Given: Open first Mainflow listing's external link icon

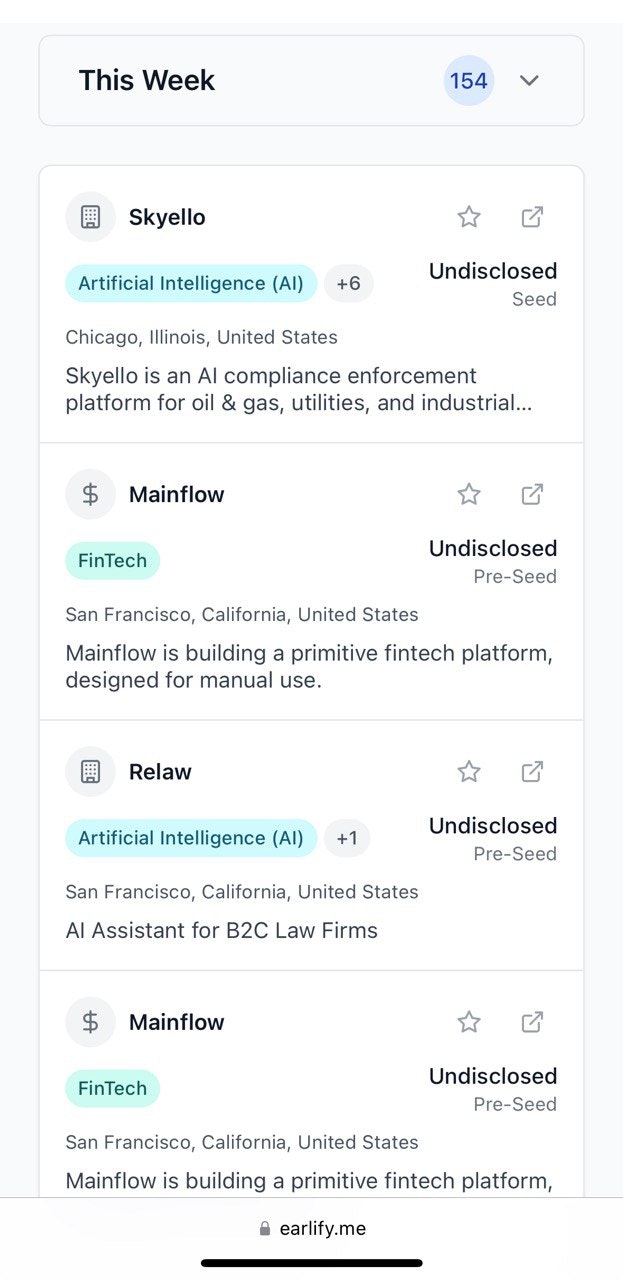Looking at the screenshot, I should click(x=532, y=494).
